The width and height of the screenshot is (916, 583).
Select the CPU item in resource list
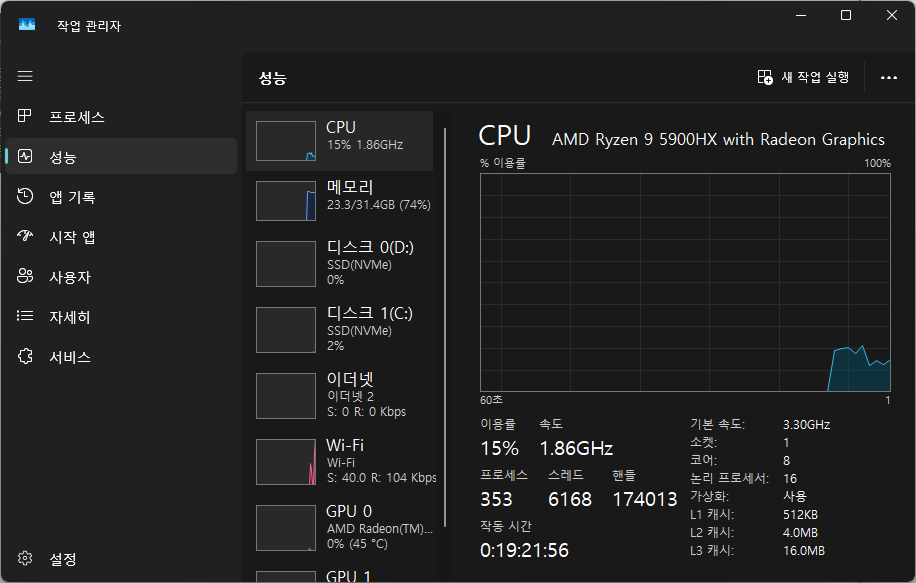pos(340,141)
